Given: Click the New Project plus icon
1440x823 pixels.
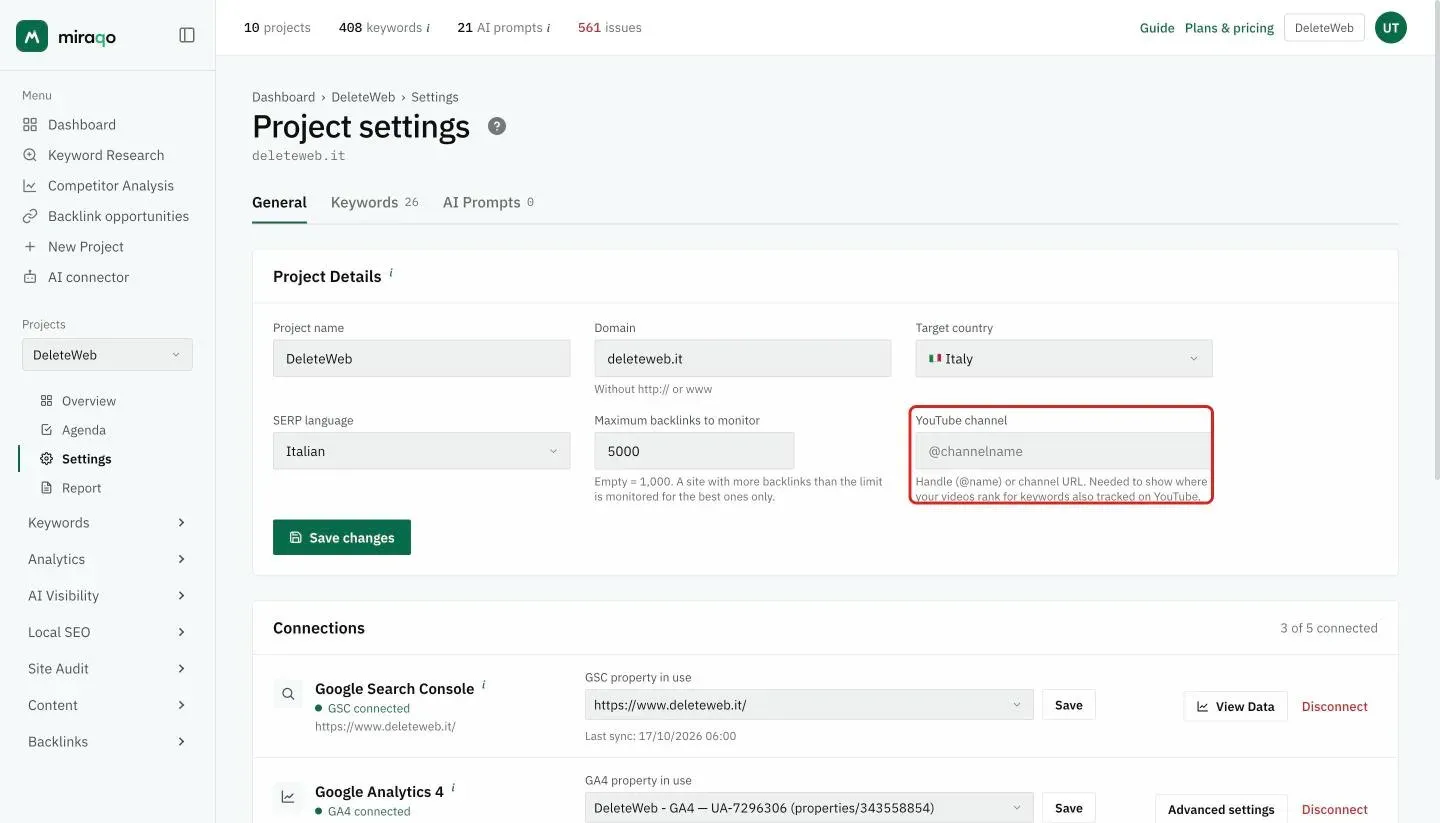Looking at the screenshot, I should tap(30, 247).
